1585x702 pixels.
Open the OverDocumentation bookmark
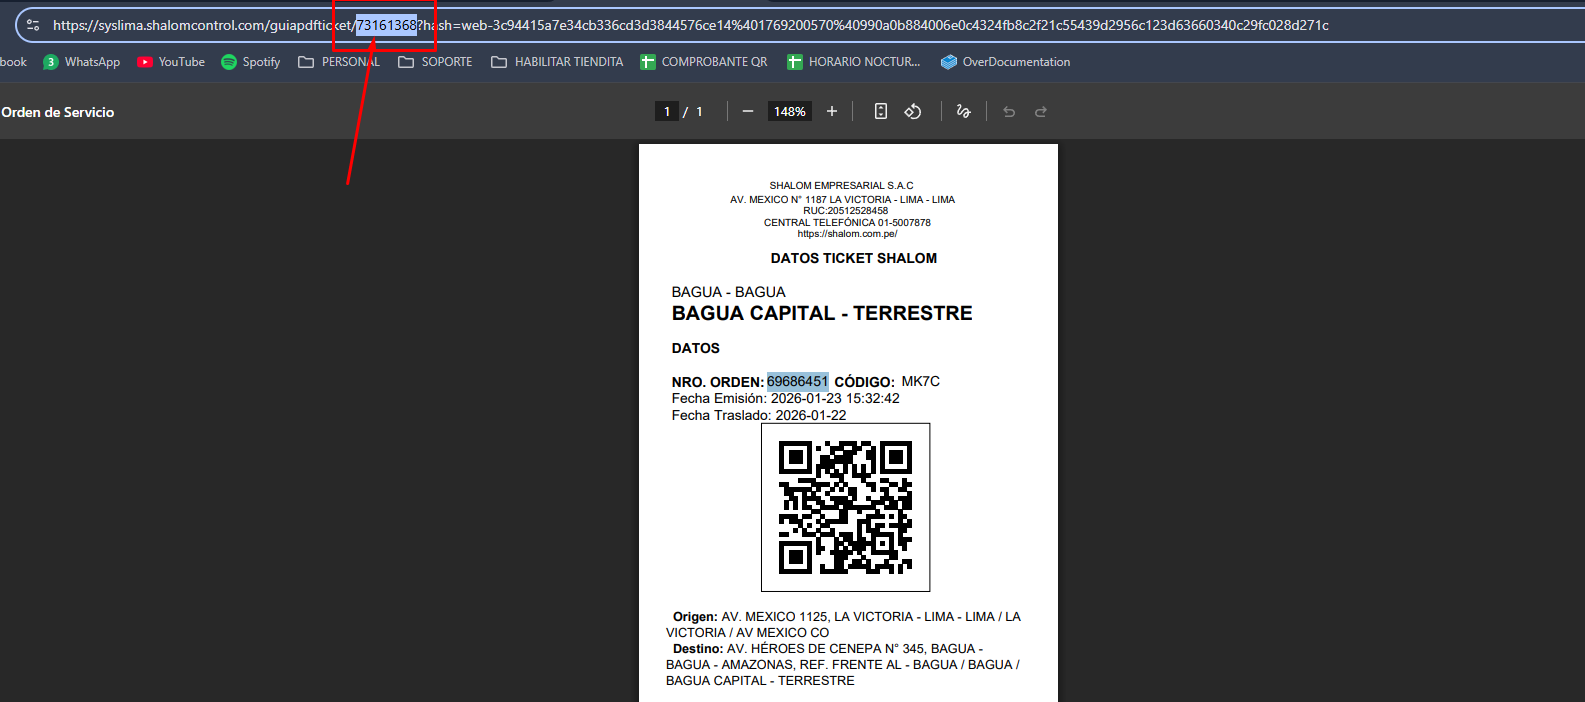pos(1005,62)
